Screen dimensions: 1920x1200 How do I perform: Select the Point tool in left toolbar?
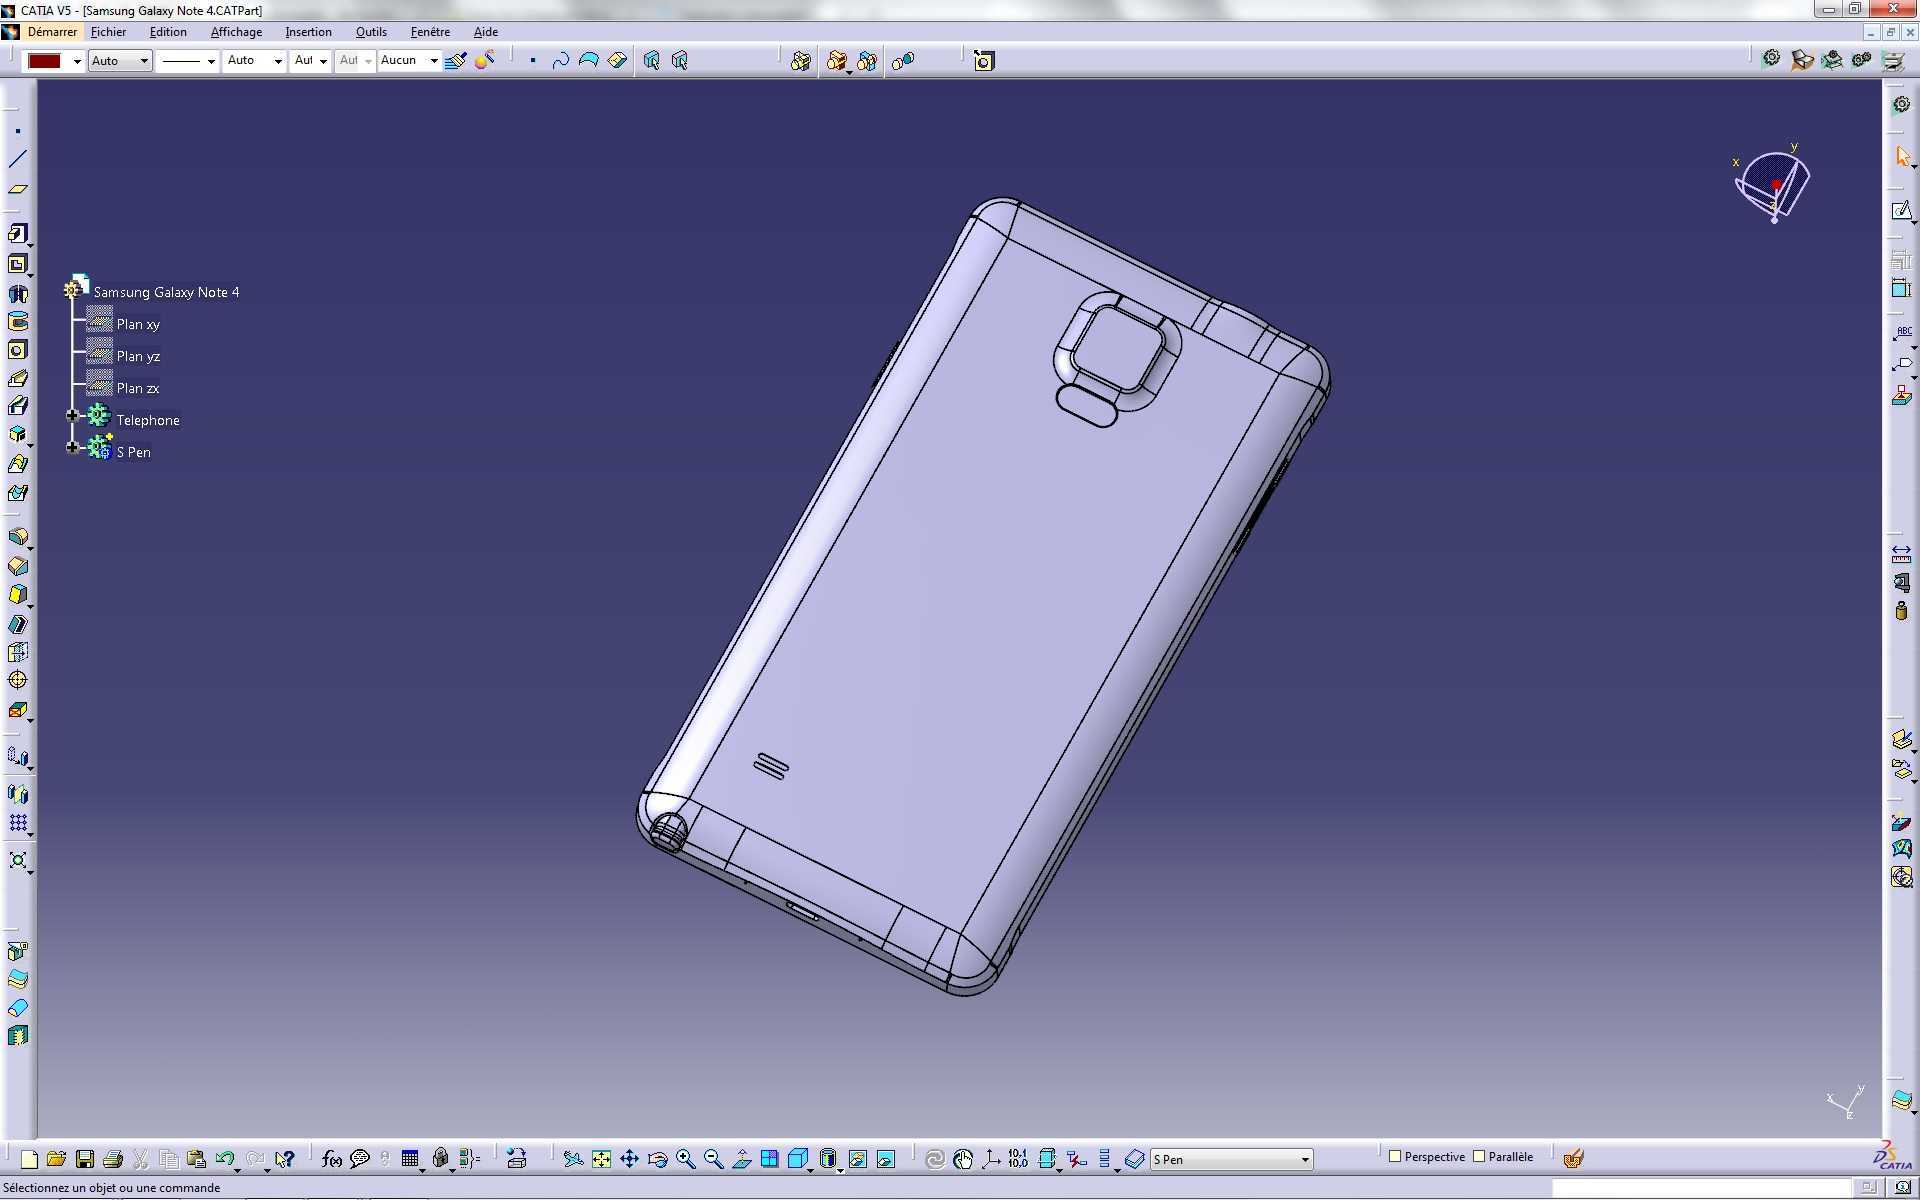(x=18, y=131)
